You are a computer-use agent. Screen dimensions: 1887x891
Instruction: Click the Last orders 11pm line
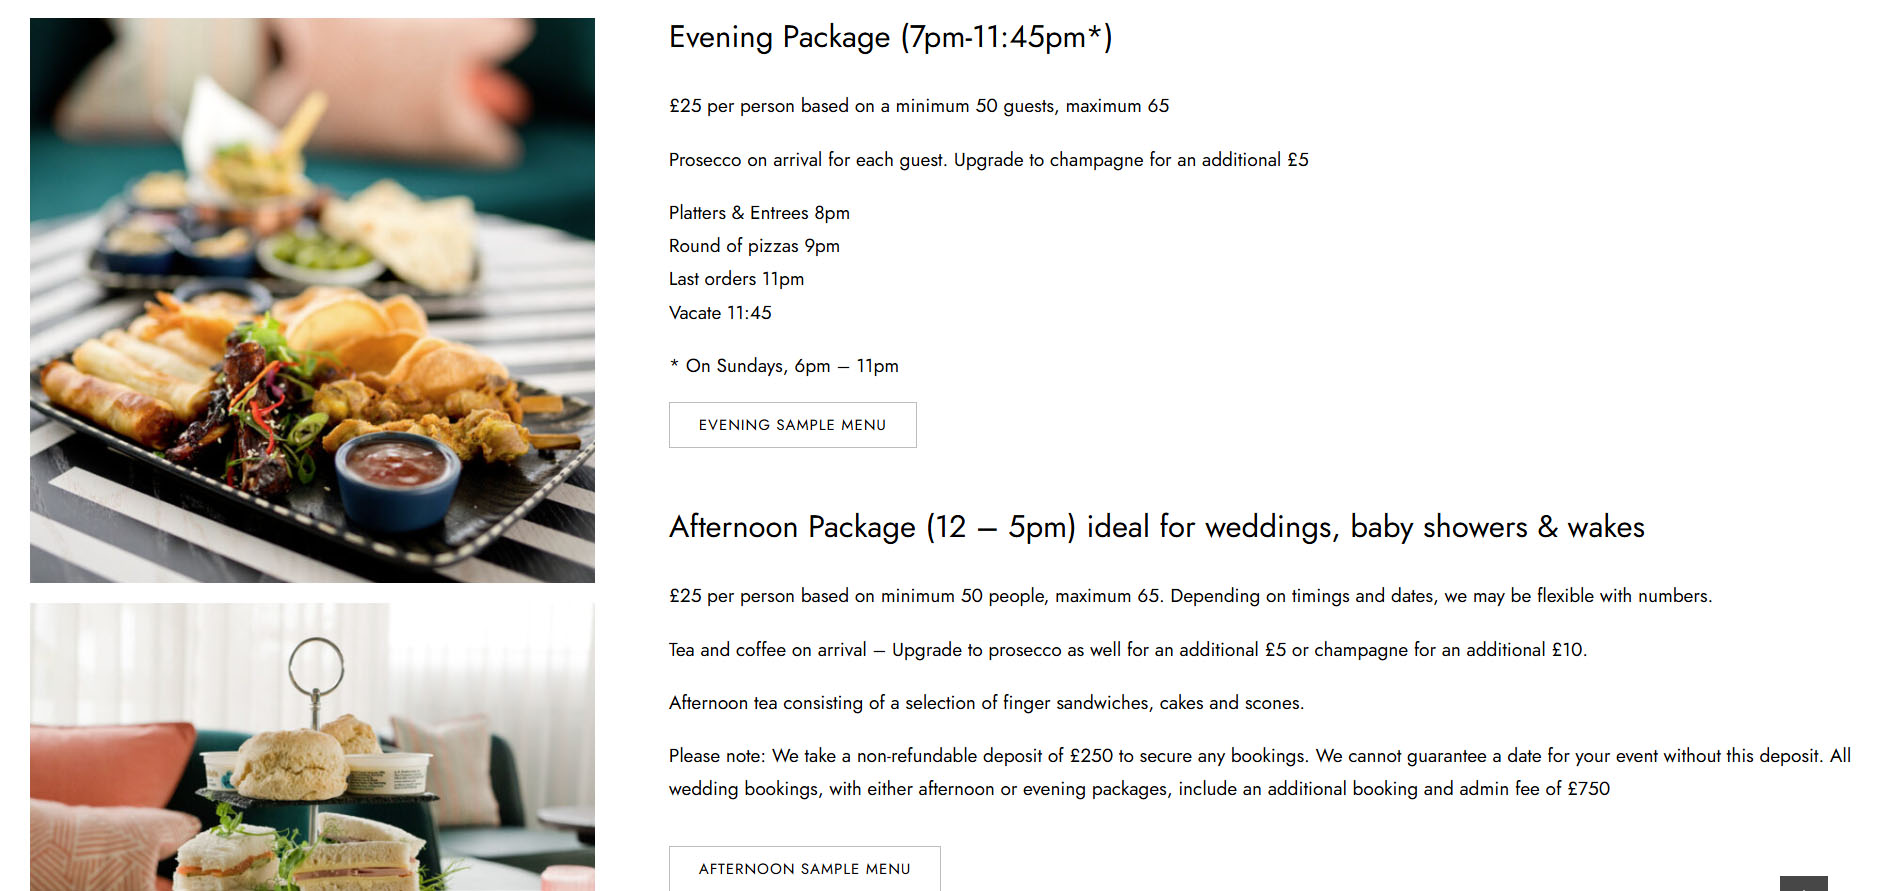pos(736,279)
